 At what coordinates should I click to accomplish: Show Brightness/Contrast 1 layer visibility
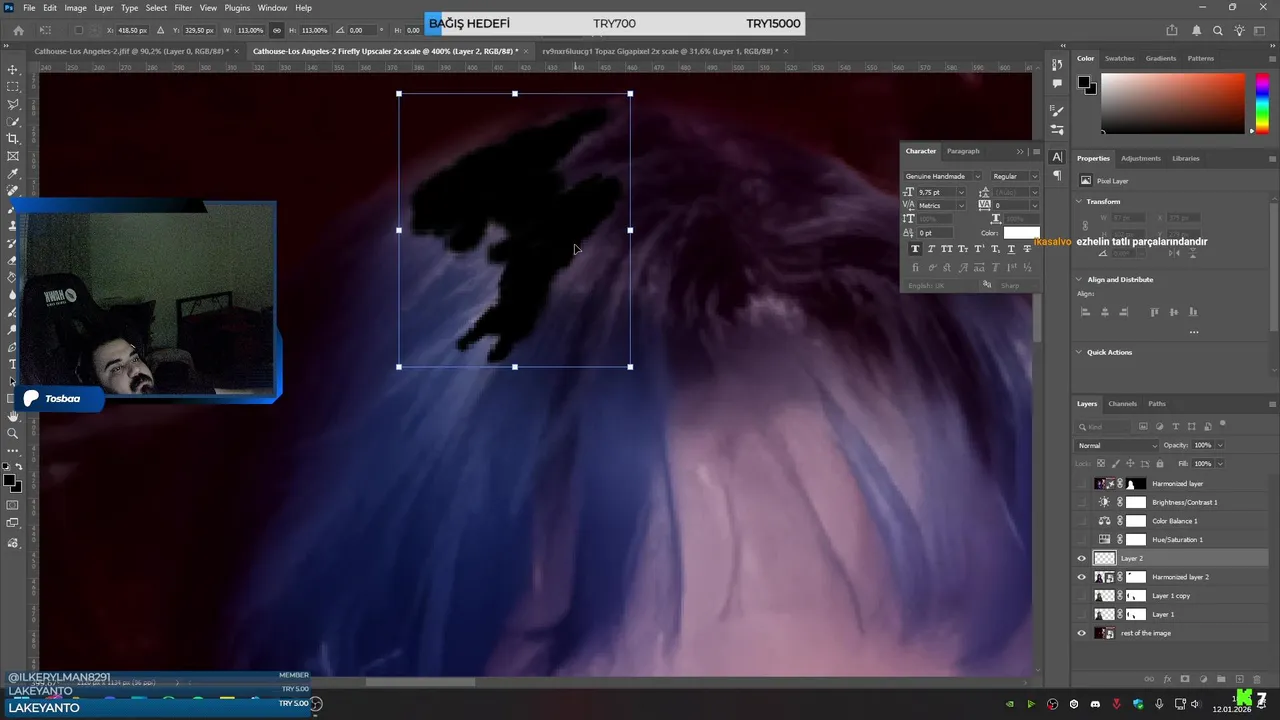point(1081,502)
